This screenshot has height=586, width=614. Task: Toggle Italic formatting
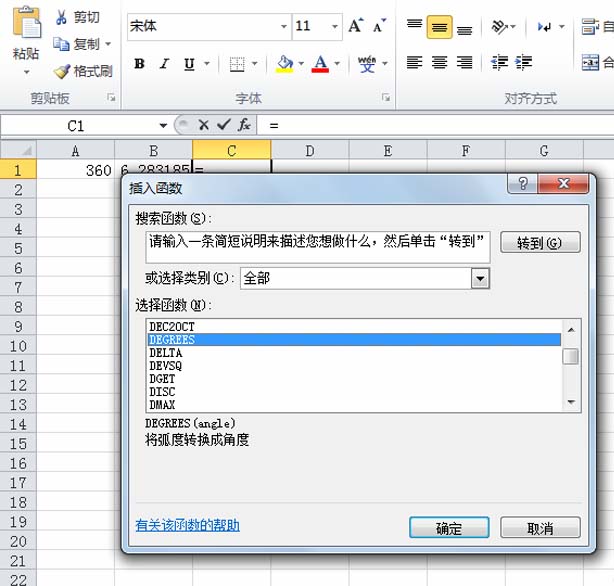[164, 63]
